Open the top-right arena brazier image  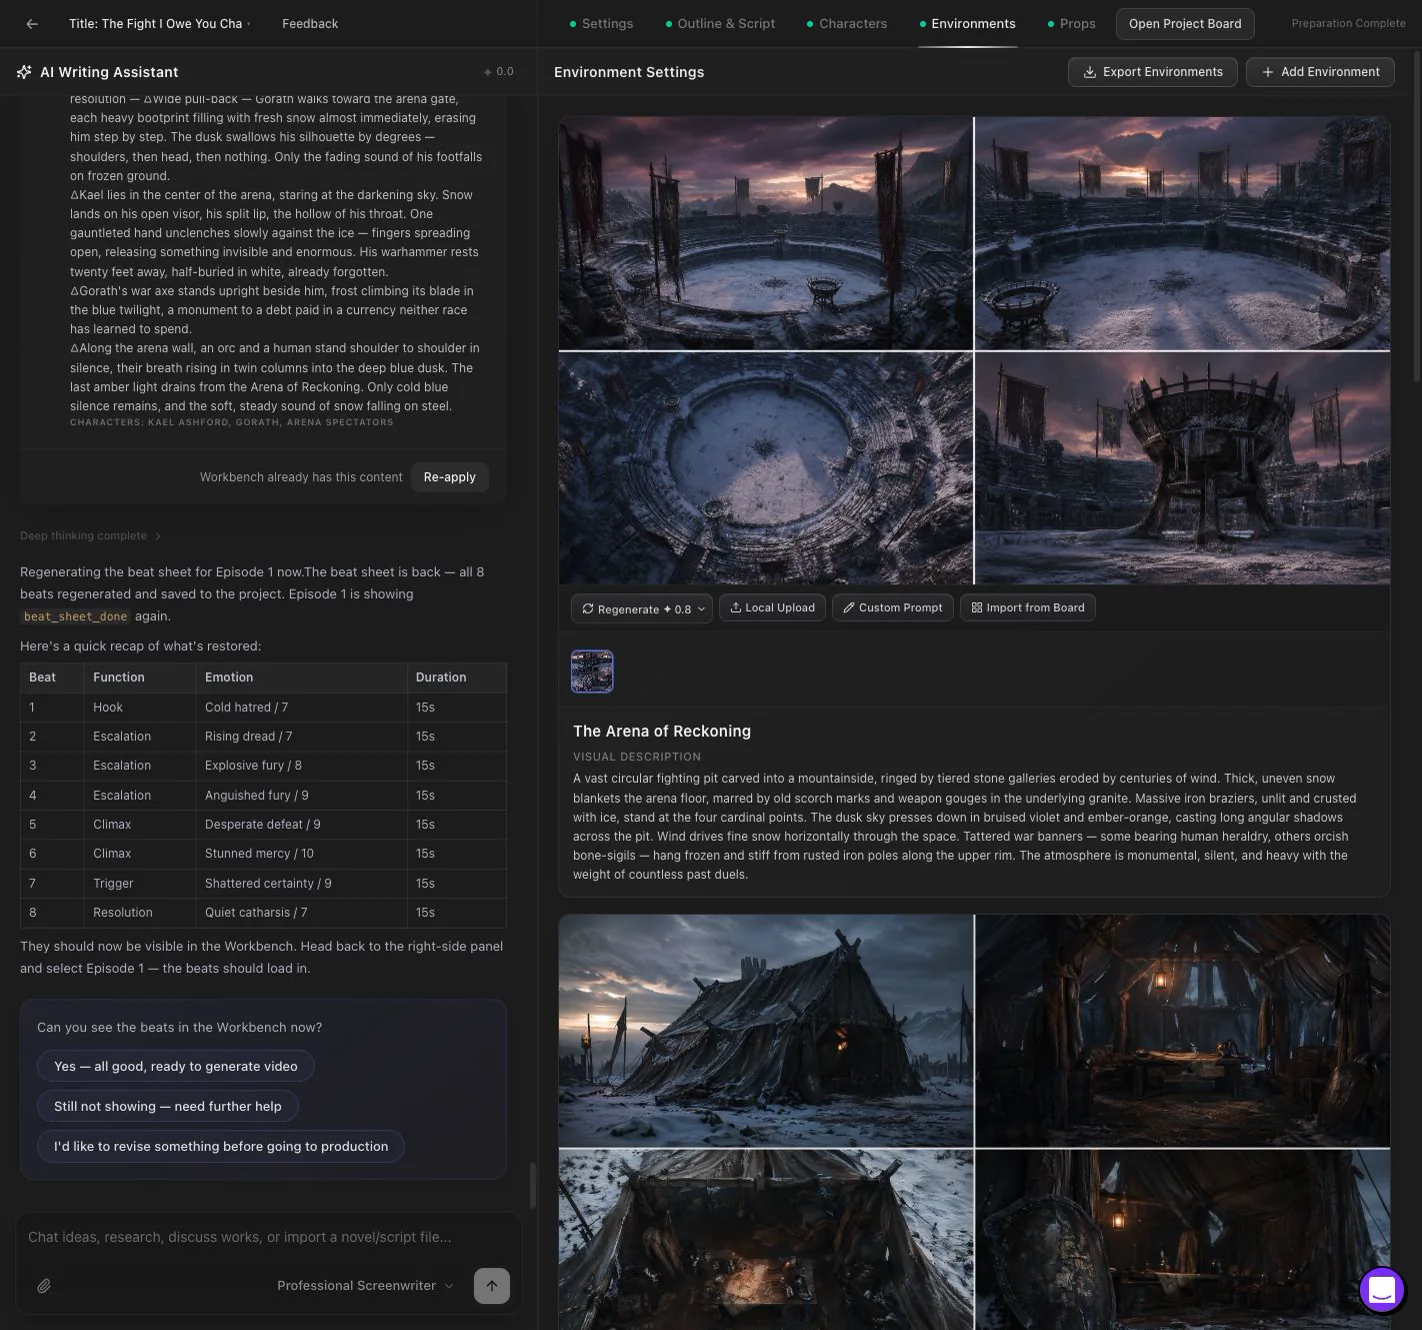pyautogui.click(x=1182, y=233)
